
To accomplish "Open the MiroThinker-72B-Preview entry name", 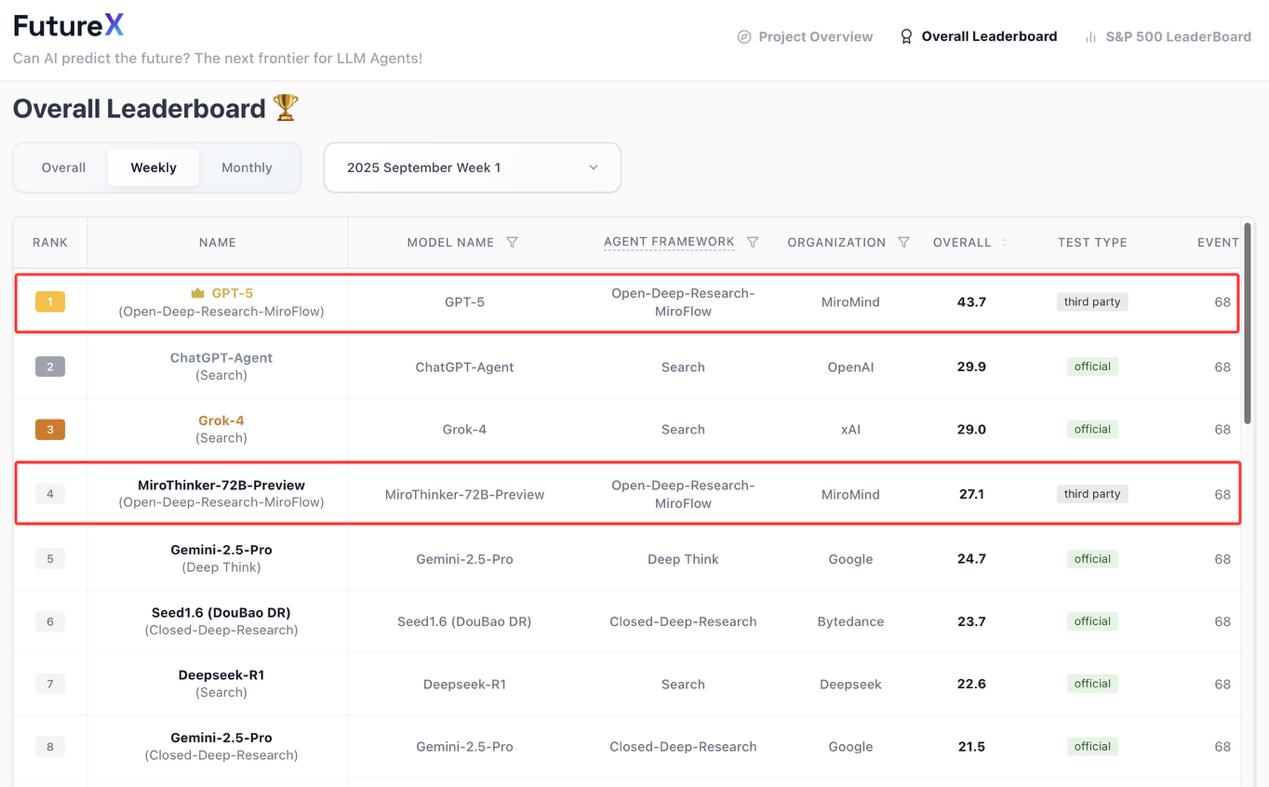I will coord(221,485).
